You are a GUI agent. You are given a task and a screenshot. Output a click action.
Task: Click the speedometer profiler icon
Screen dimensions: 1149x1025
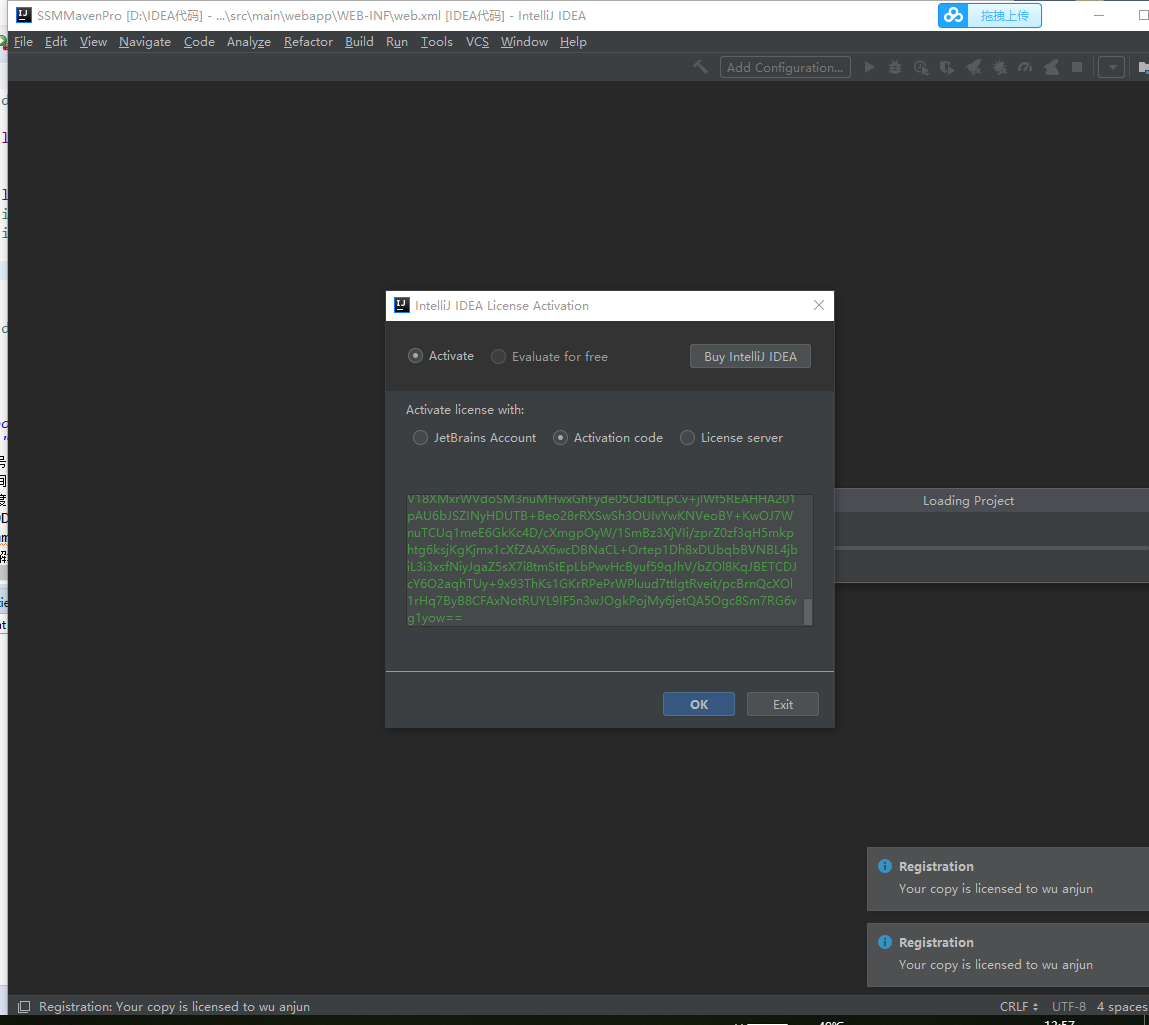pos(1025,67)
